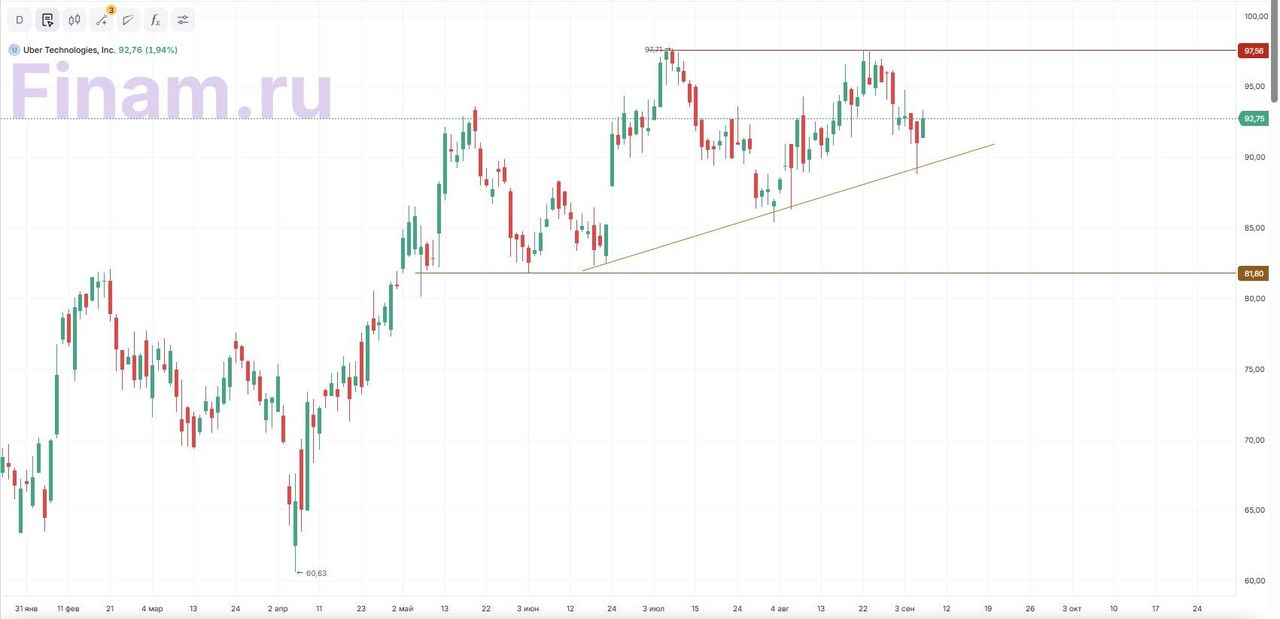Open chart settings sliders icon
The height and width of the screenshot is (619, 1280).
click(182, 20)
